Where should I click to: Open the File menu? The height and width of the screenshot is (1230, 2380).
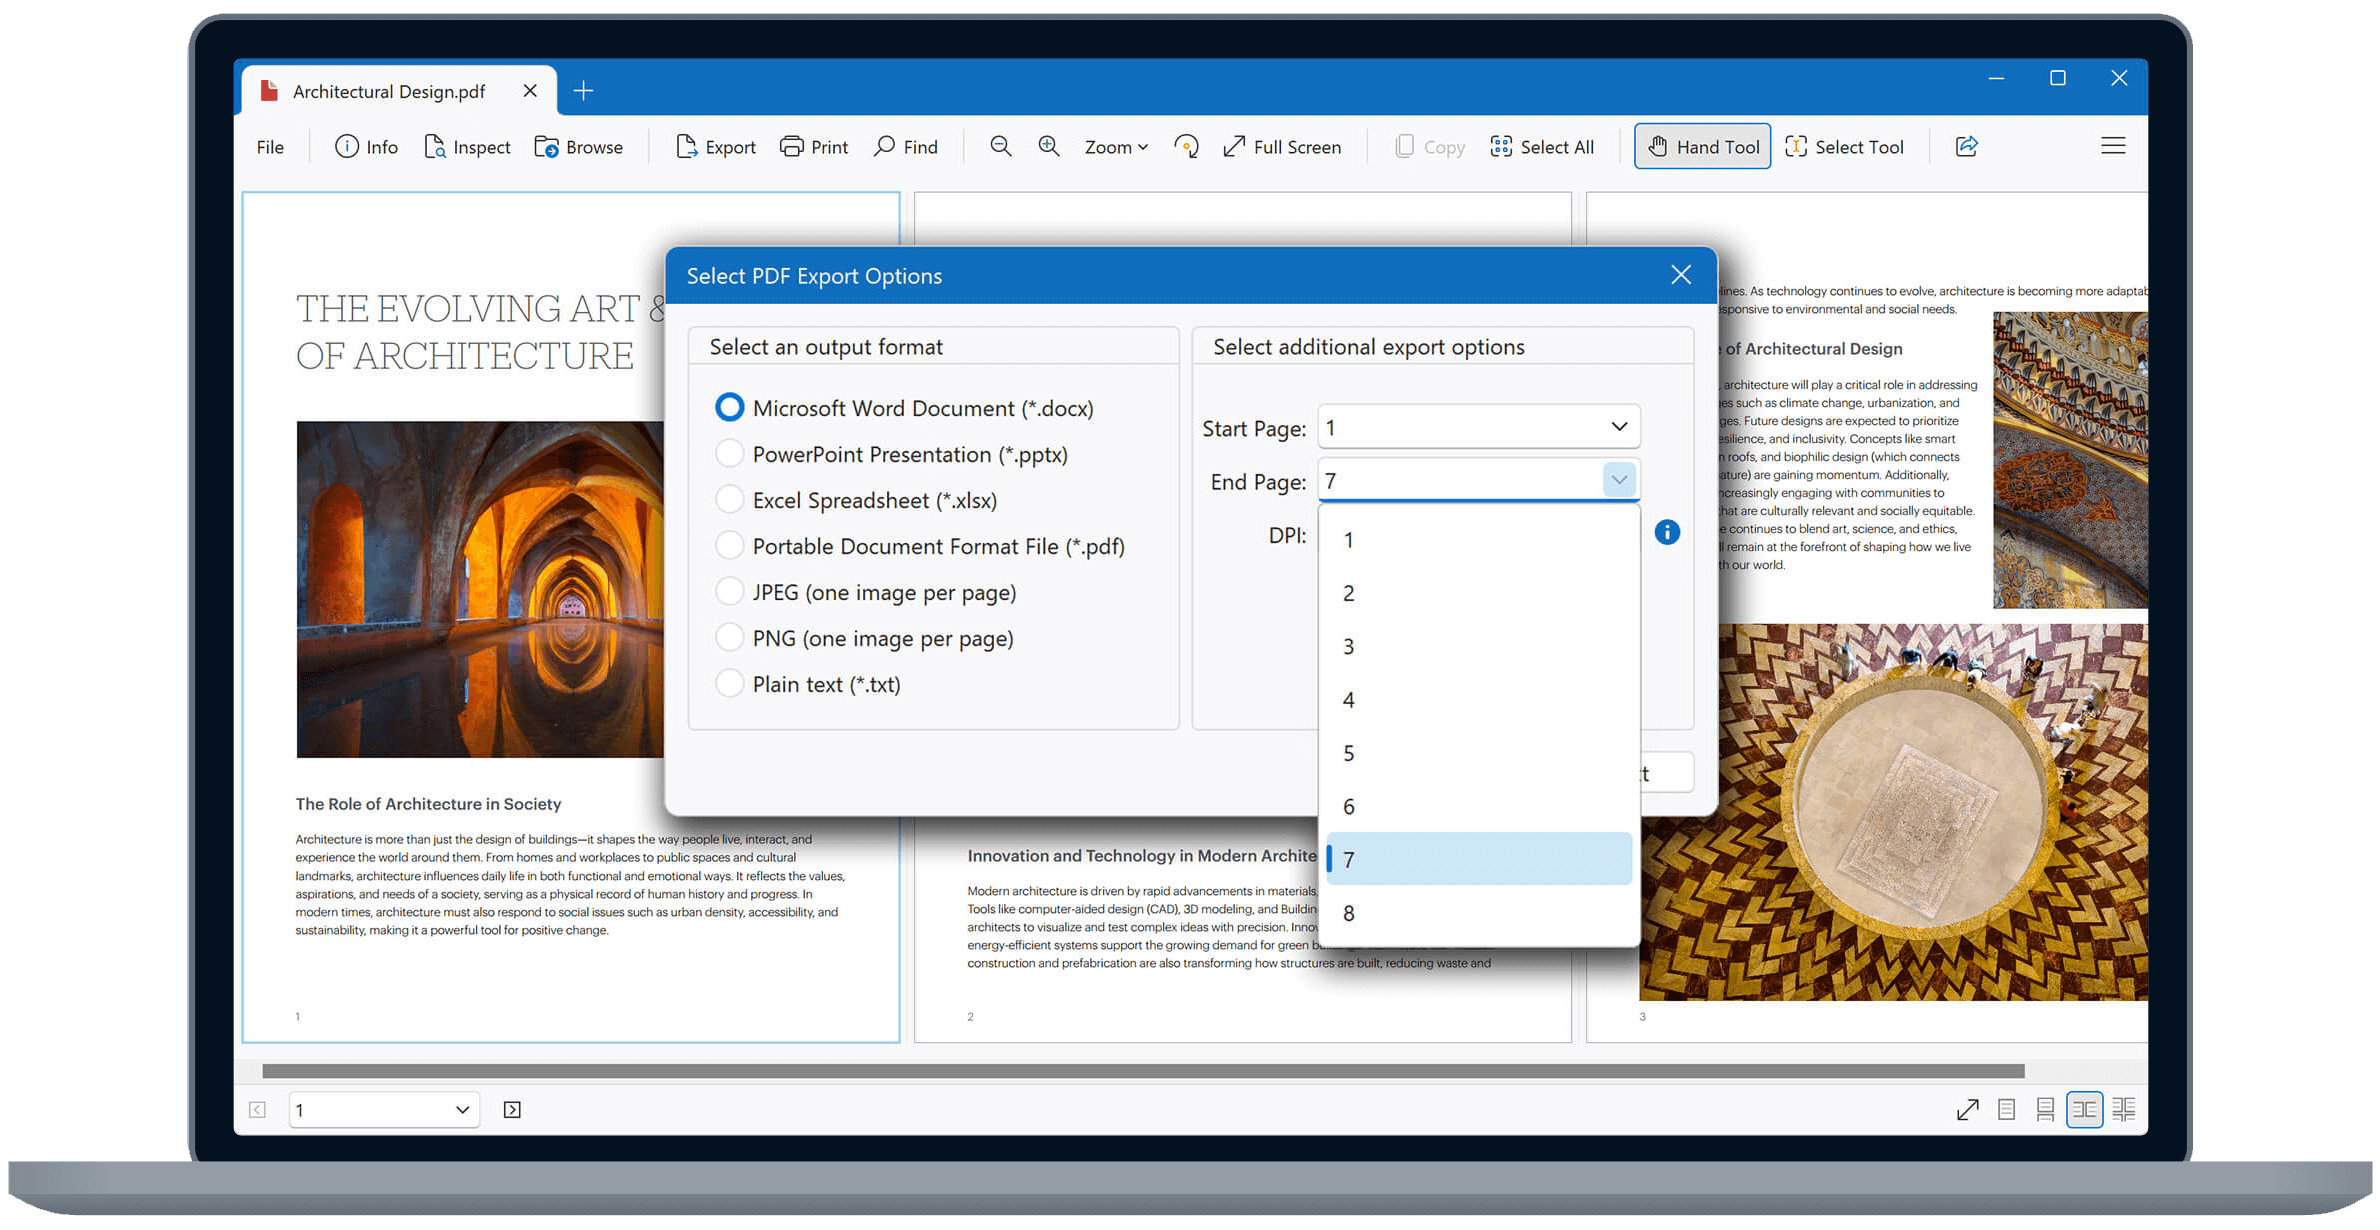(x=268, y=146)
